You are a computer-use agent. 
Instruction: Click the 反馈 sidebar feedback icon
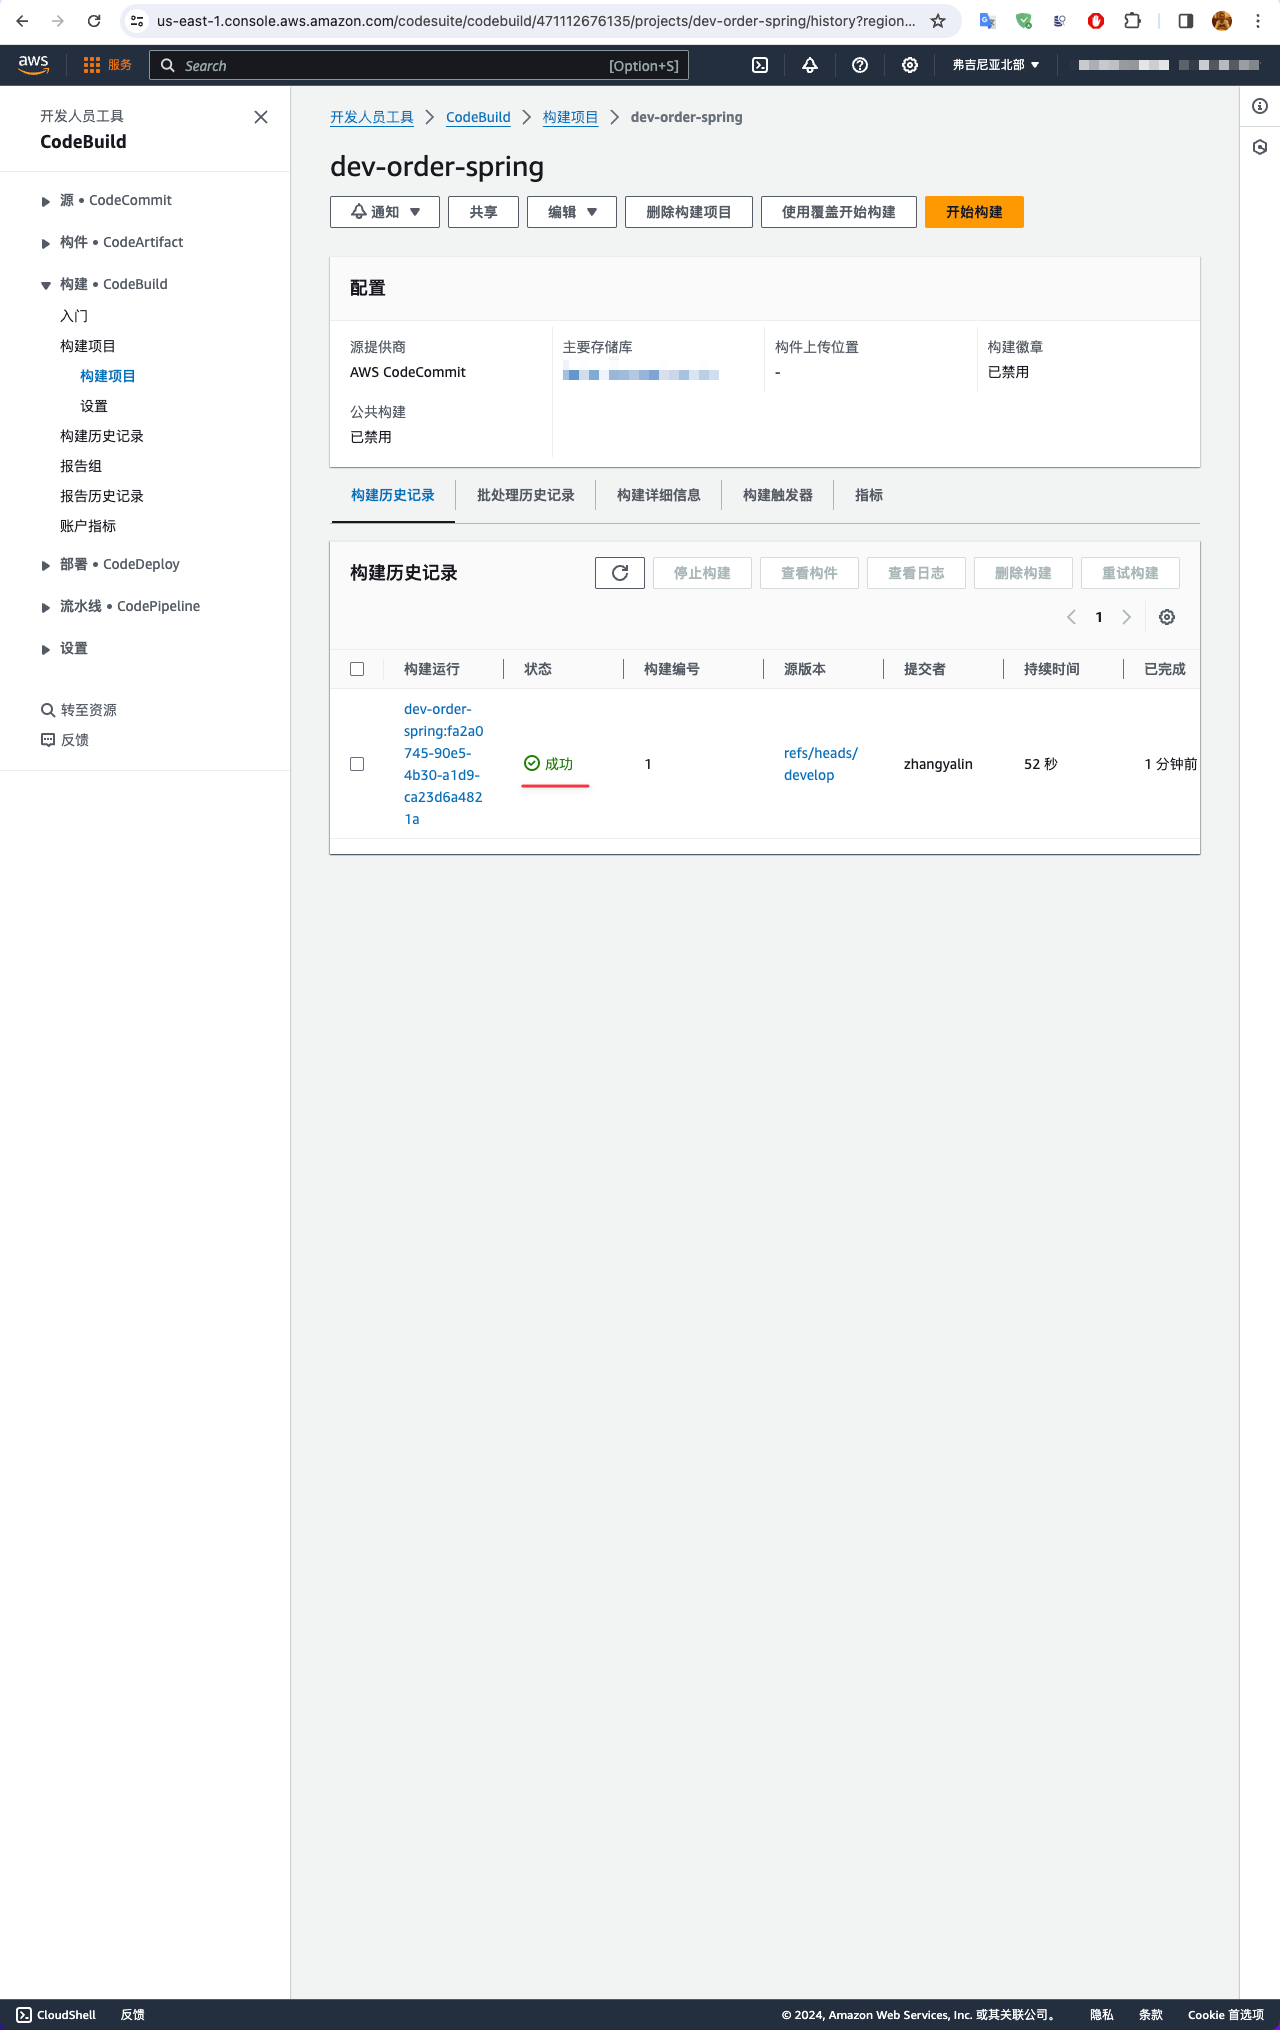click(47, 740)
